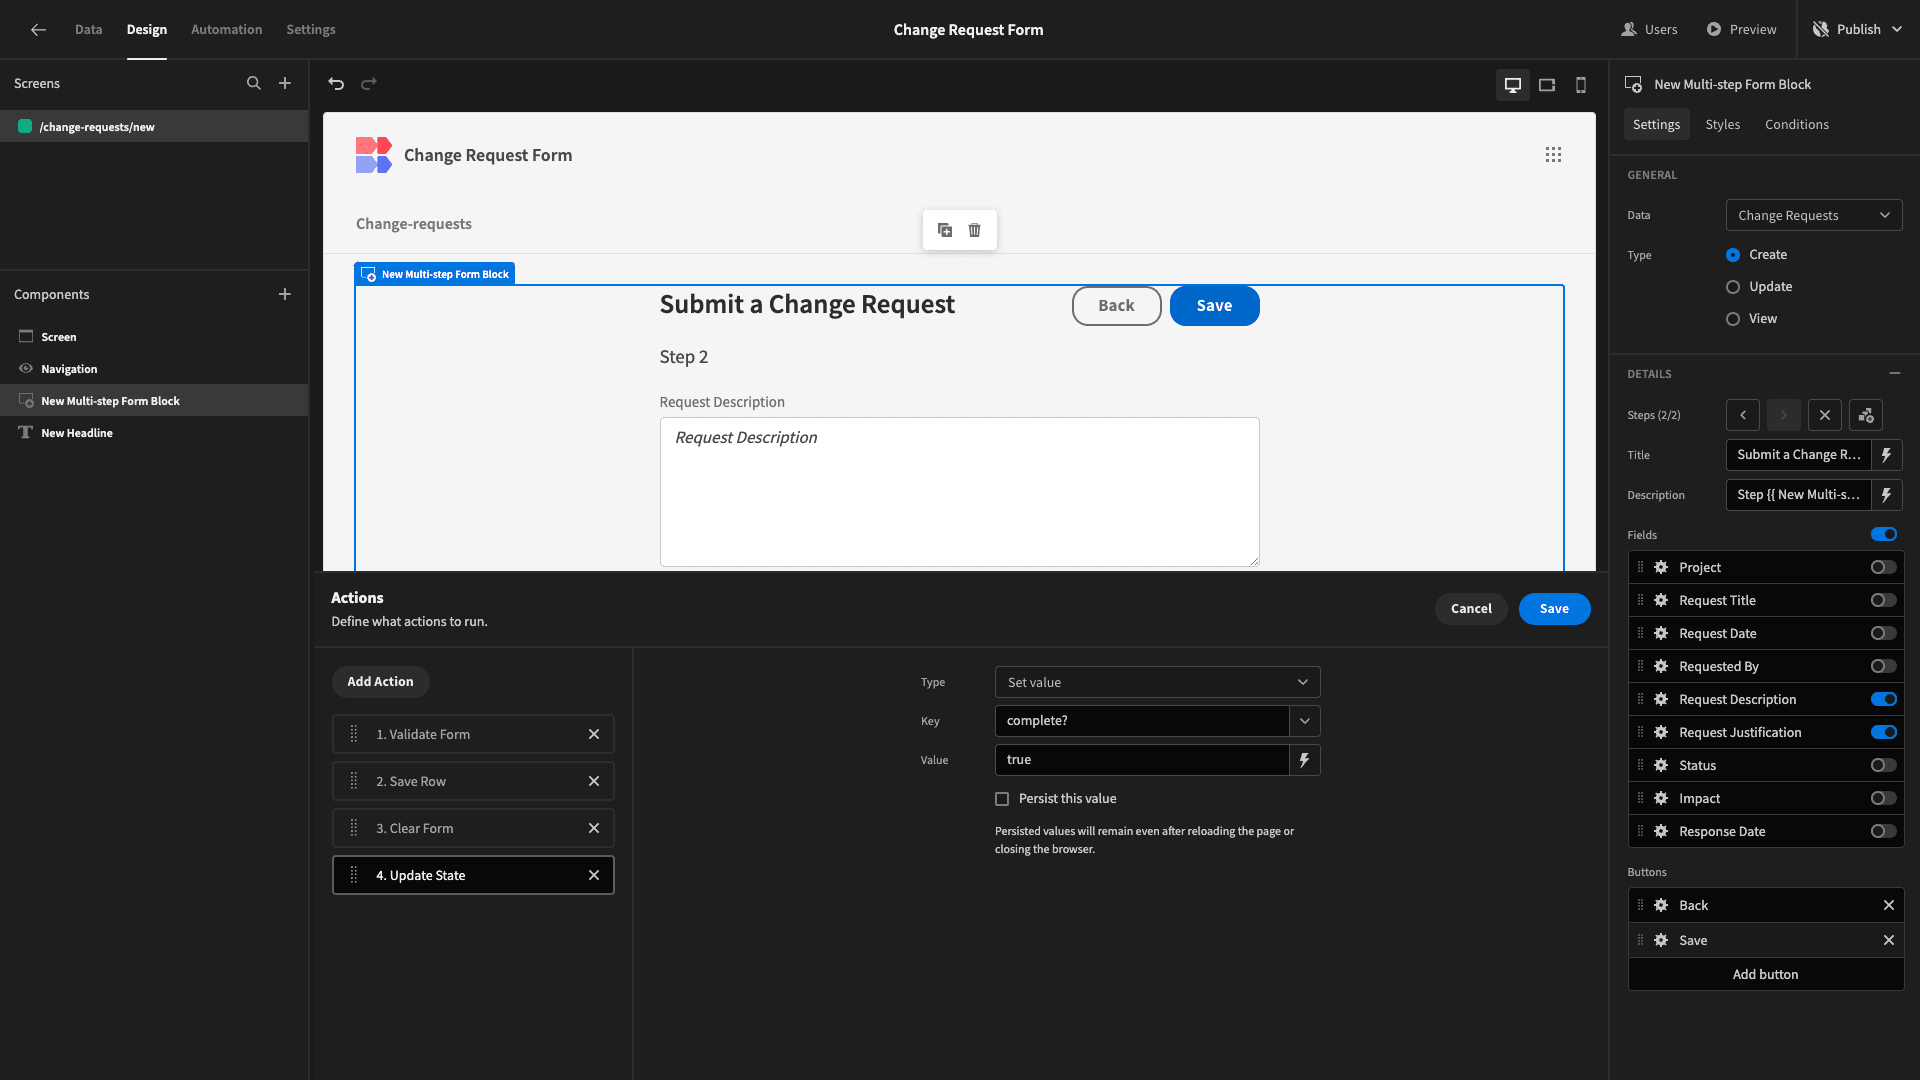Expand the Key dropdown arrow

pyautogui.click(x=1305, y=721)
